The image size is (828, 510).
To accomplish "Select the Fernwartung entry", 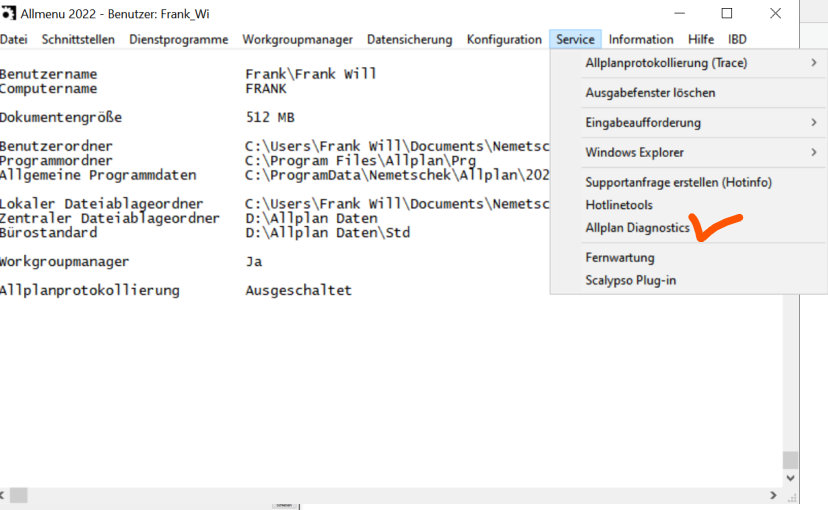I will point(619,258).
